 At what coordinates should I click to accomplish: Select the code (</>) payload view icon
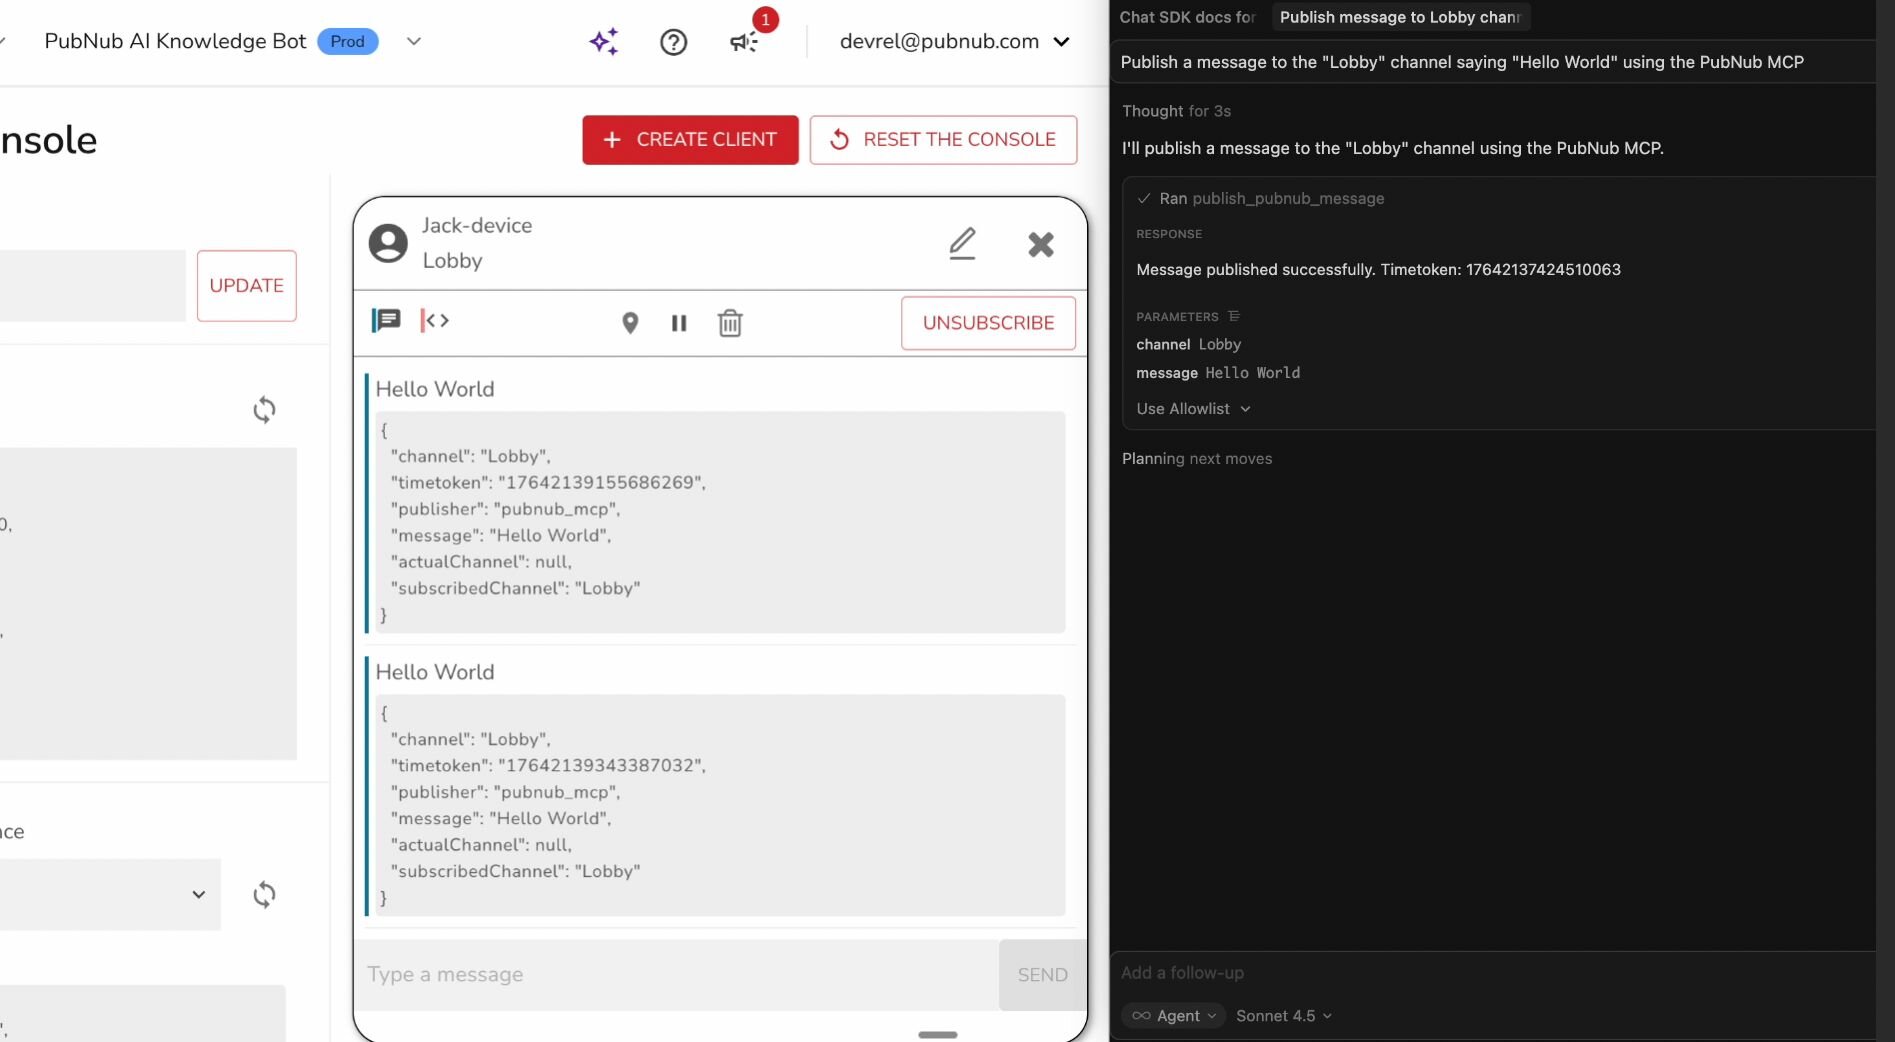click(x=434, y=320)
